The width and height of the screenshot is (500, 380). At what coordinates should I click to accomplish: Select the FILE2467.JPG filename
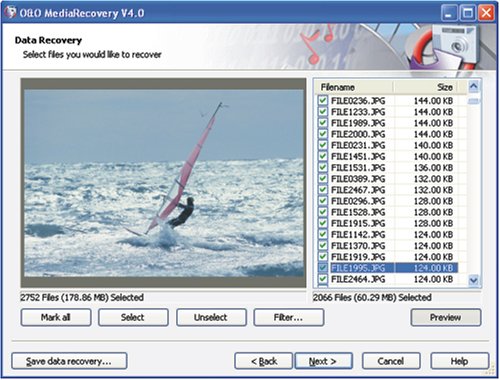click(358, 190)
